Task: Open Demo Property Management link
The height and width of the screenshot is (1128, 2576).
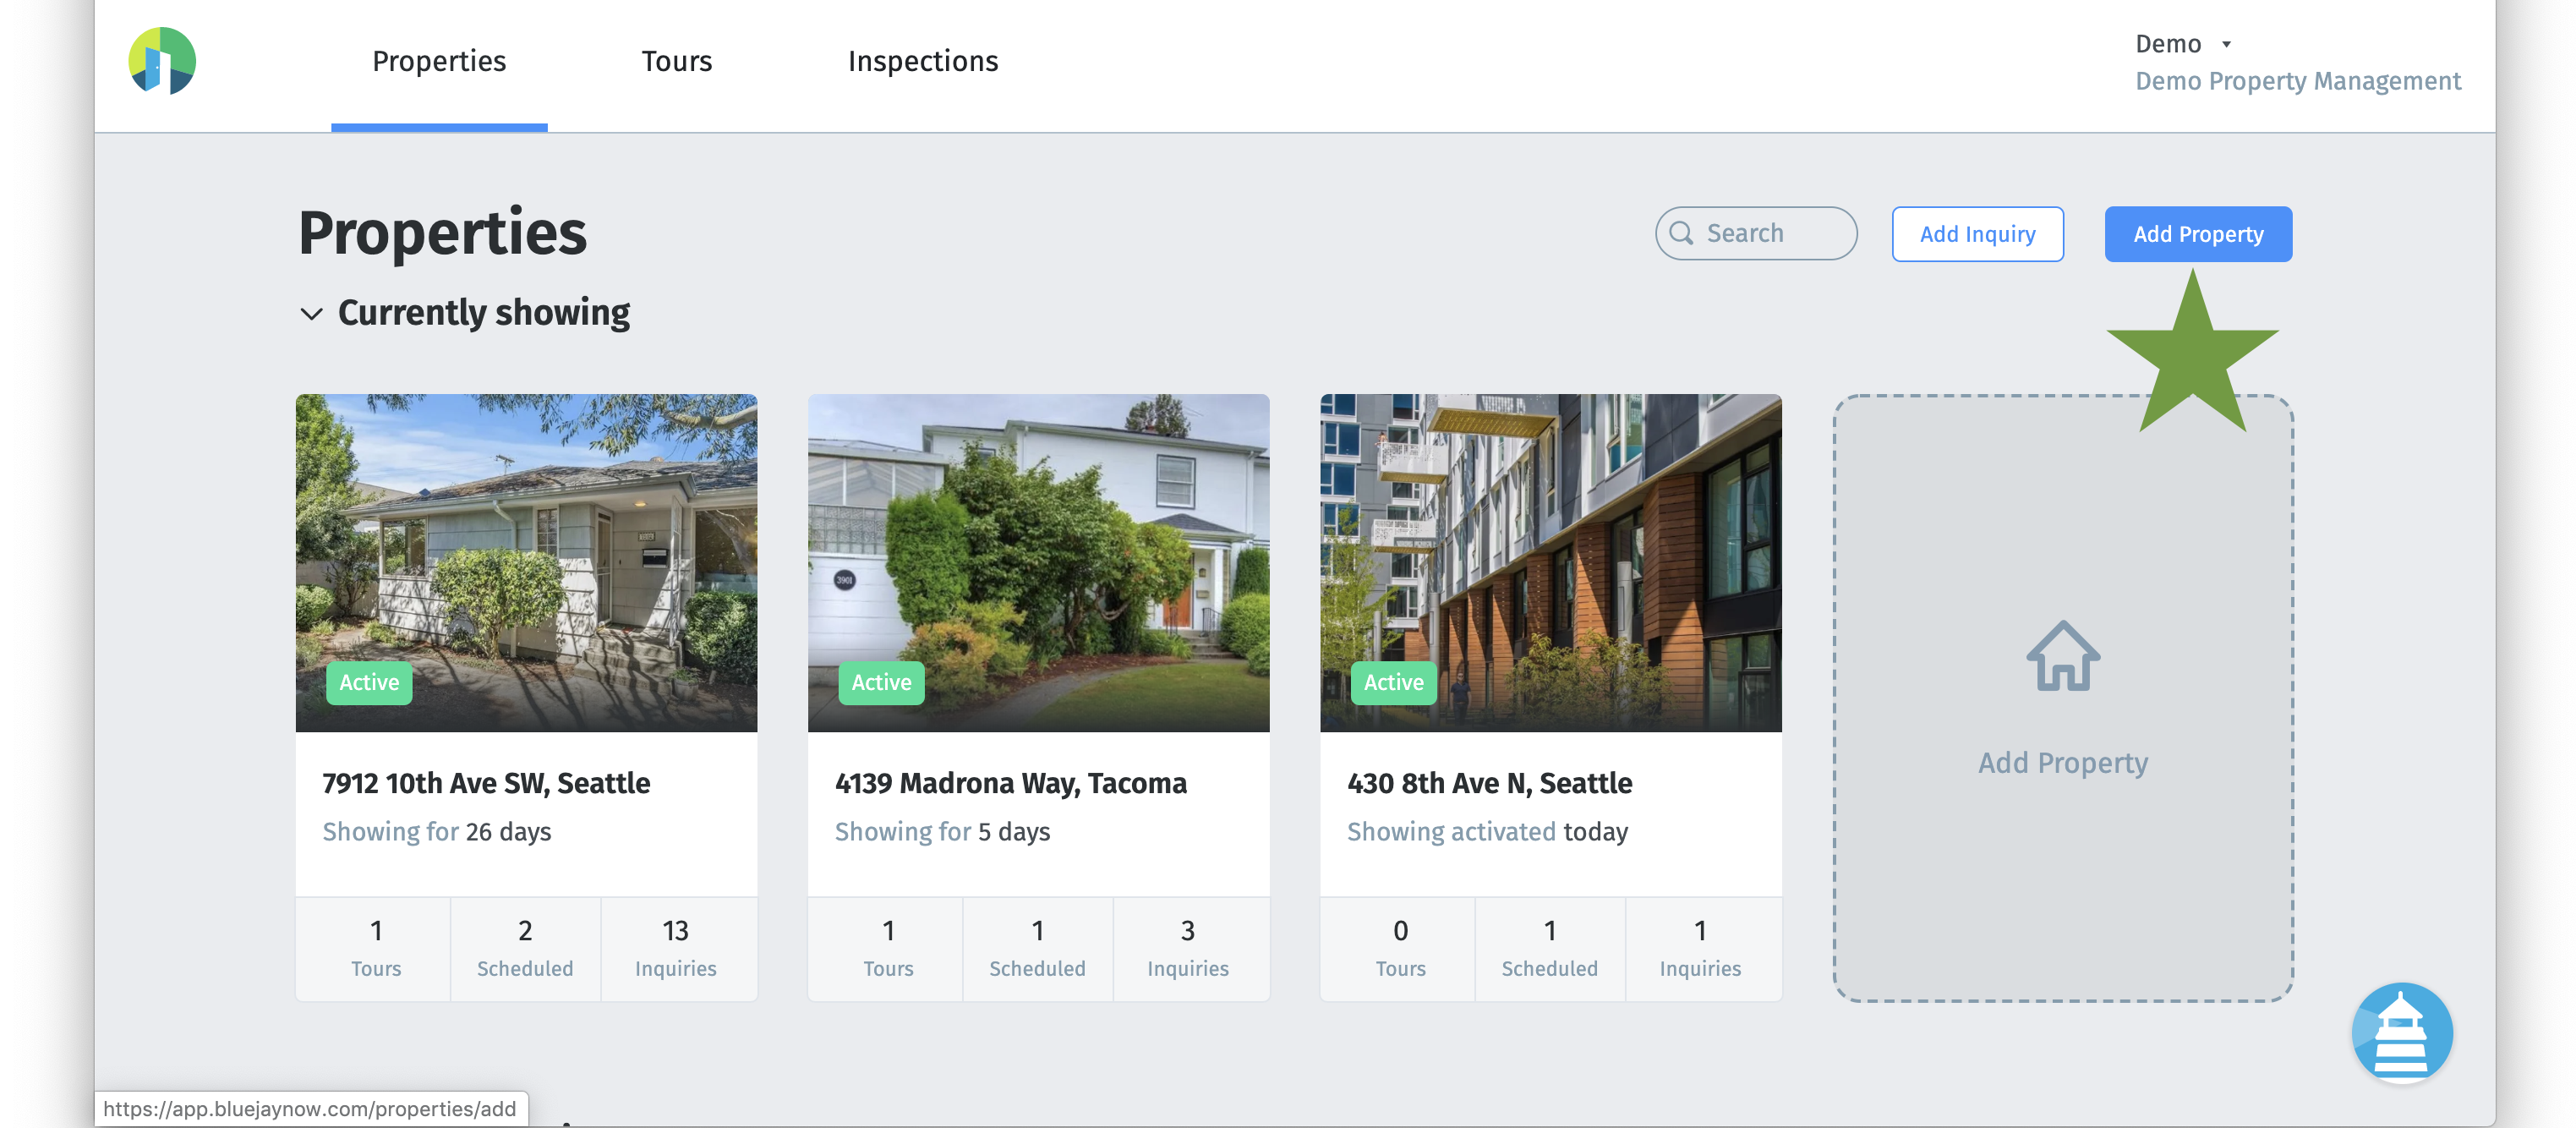Action: click(x=2298, y=81)
